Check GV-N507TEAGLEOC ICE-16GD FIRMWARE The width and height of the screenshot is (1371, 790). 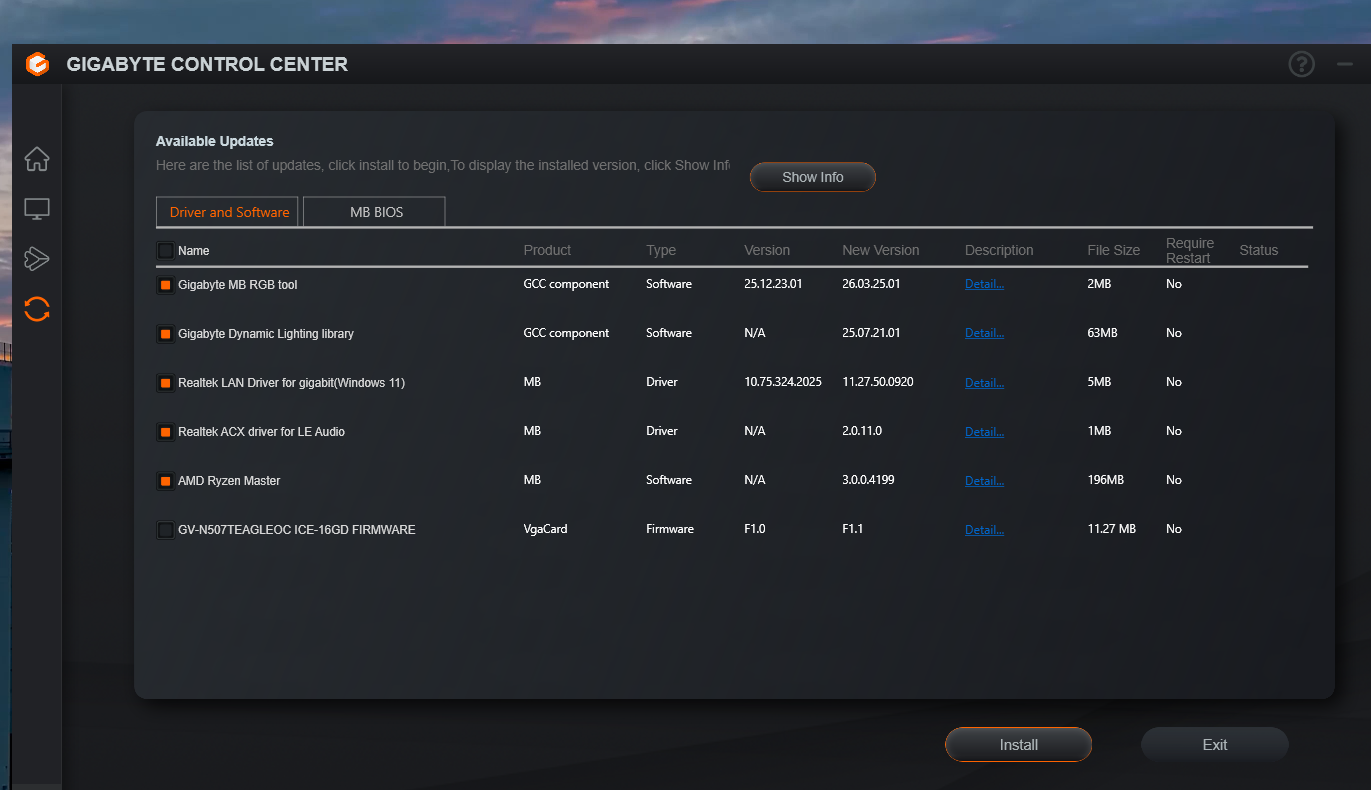click(x=165, y=530)
